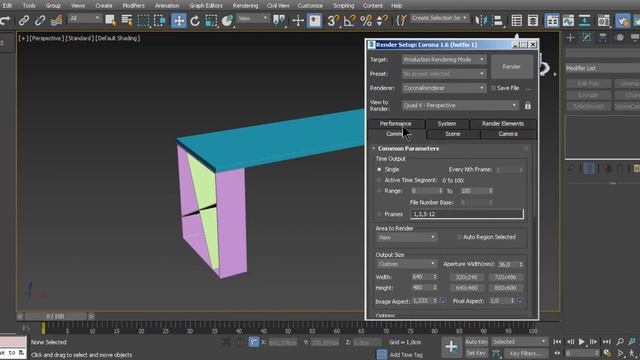
Task: Select Active Time Segment radio button
Action: tap(379, 180)
